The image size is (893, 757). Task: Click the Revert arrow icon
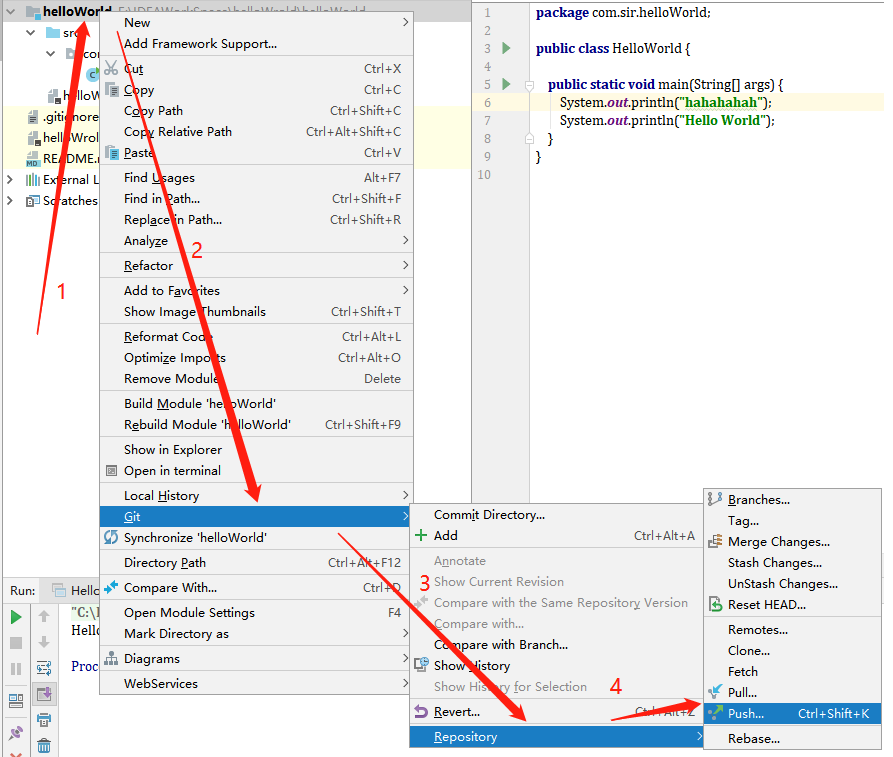pyautogui.click(x=421, y=711)
